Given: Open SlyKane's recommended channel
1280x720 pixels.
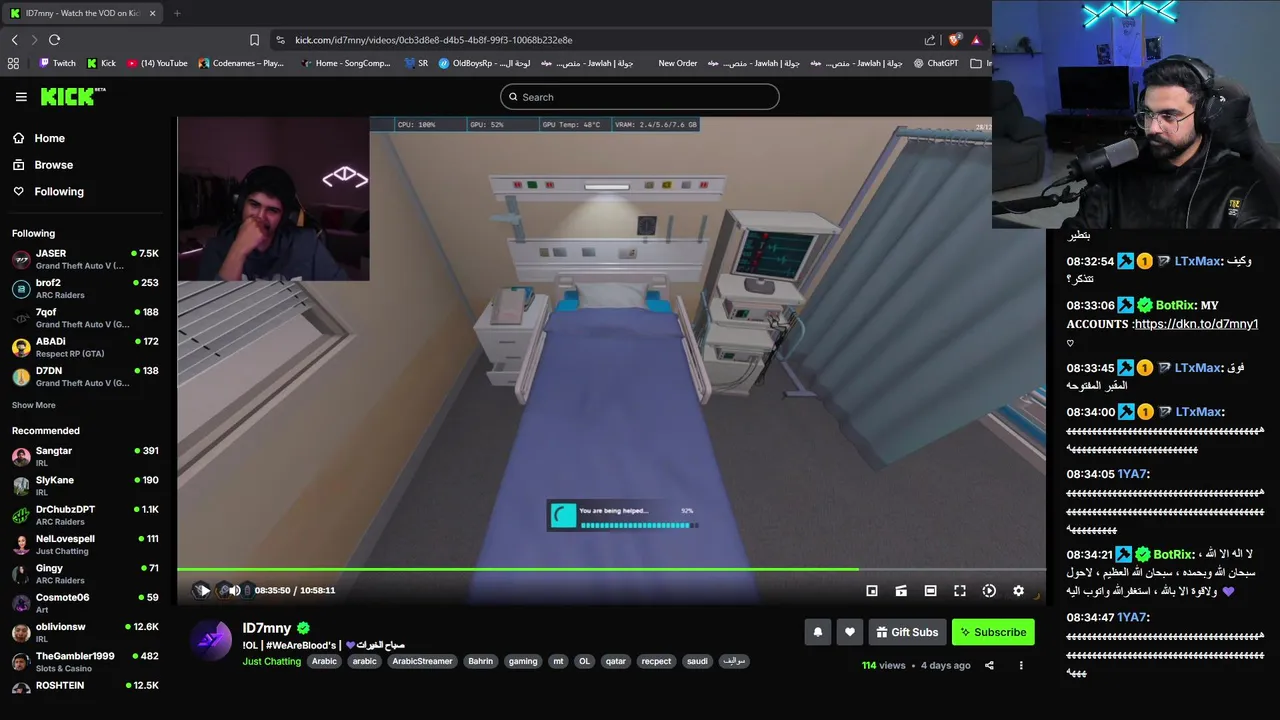Looking at the screenshot, I should coord(85,486).
